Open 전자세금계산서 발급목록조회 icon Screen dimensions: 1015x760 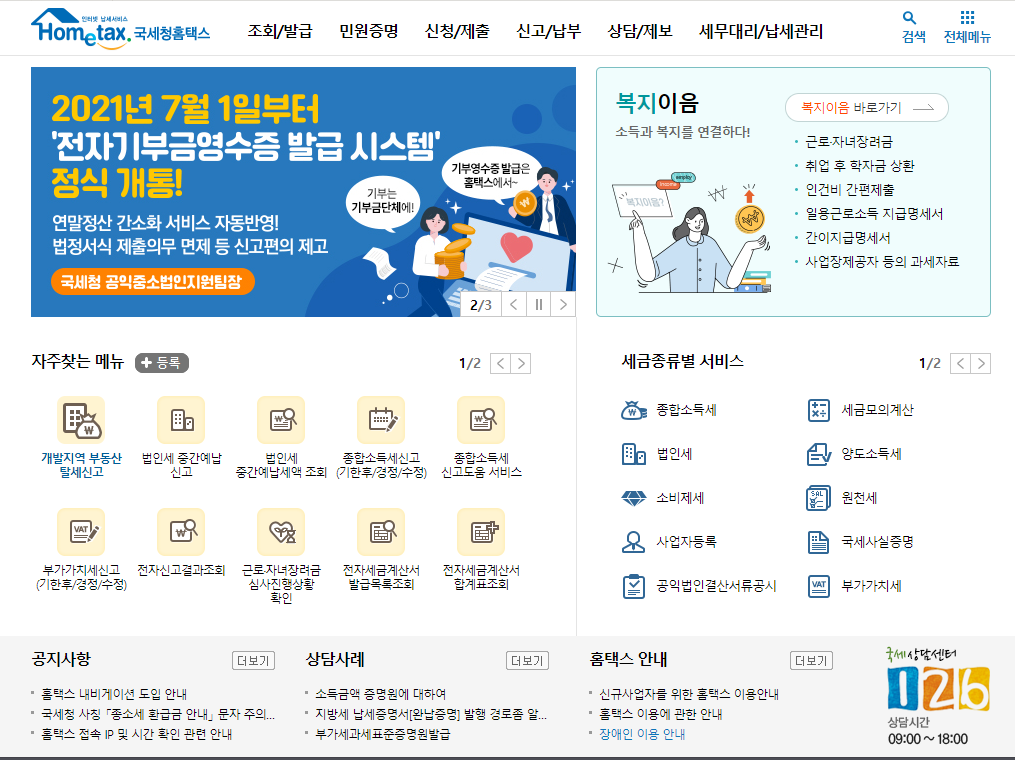pos(381,532)
